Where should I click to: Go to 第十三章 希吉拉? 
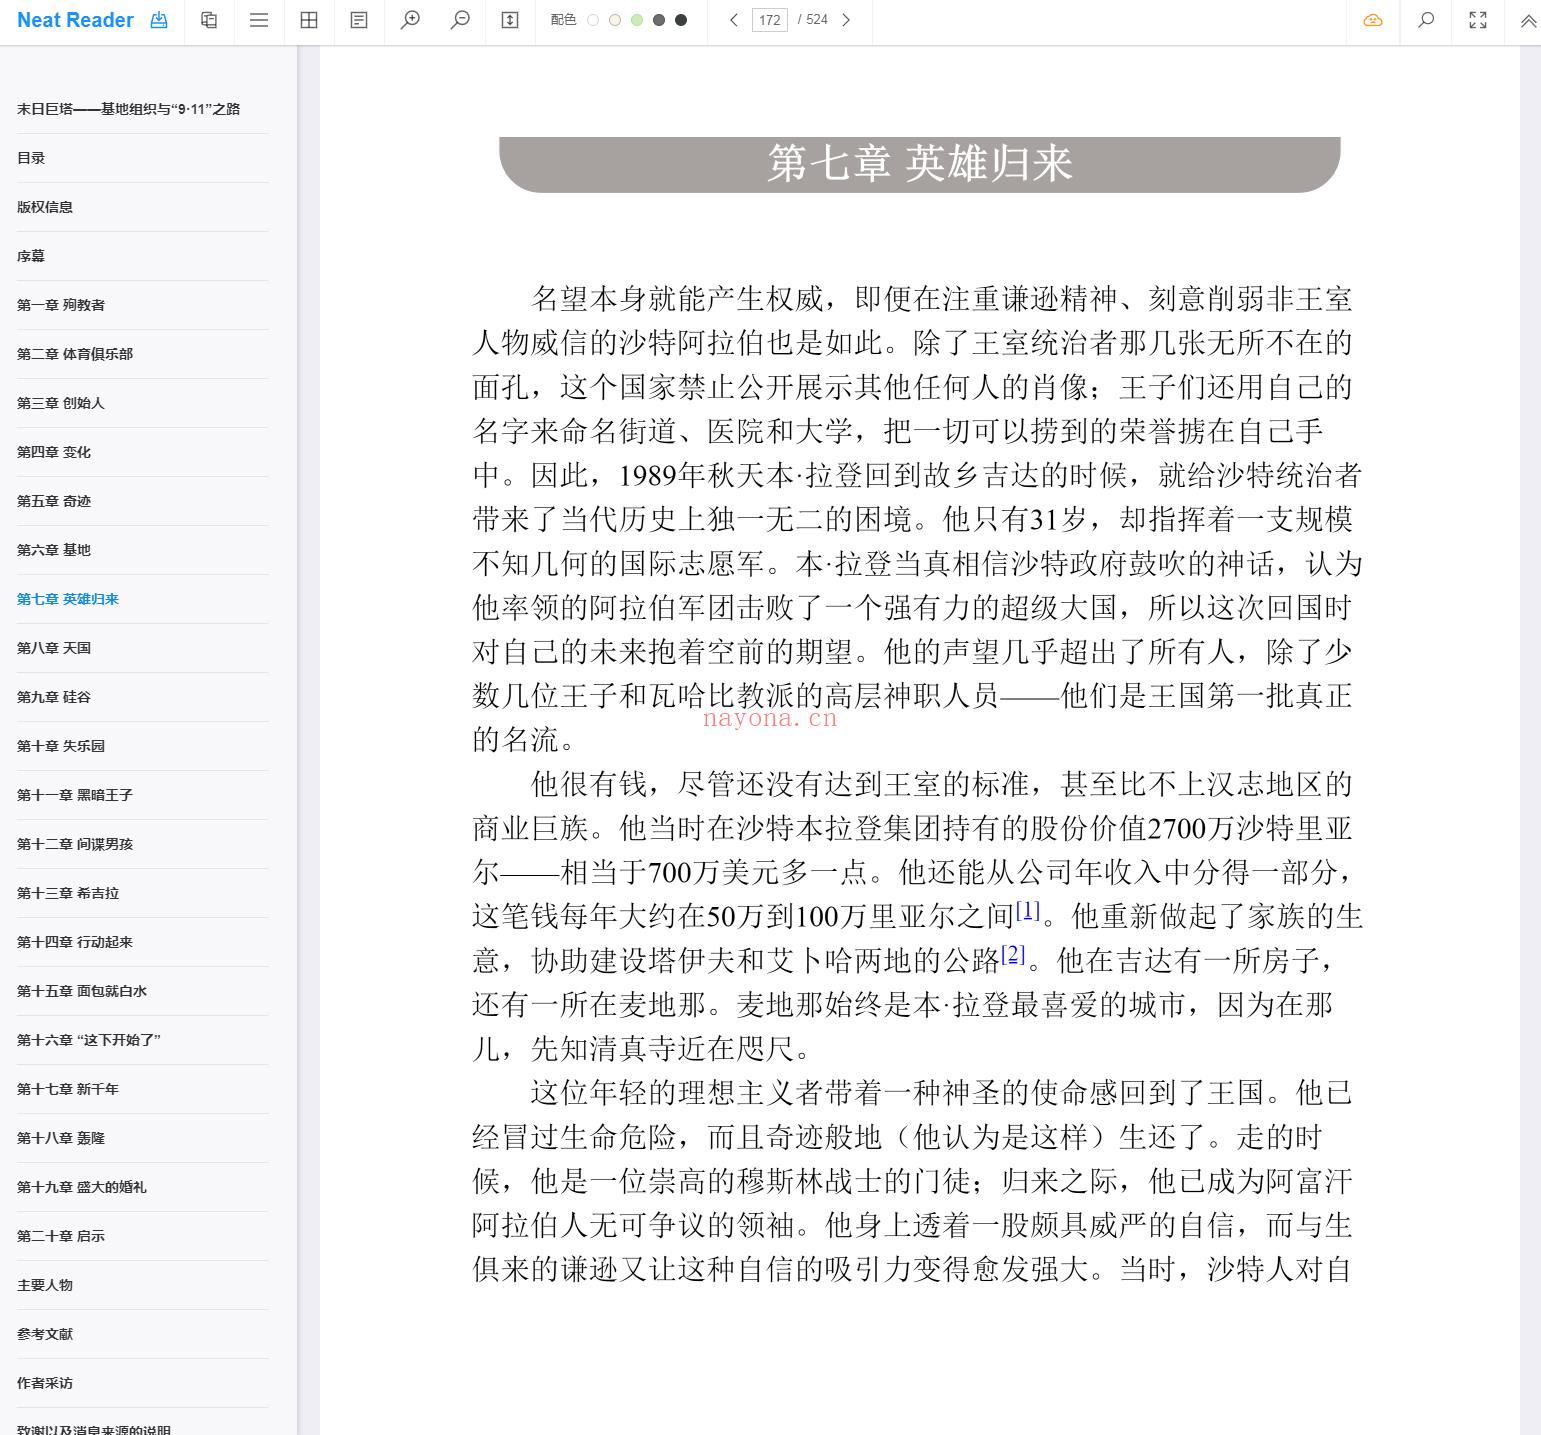click(x=68, y=893)
